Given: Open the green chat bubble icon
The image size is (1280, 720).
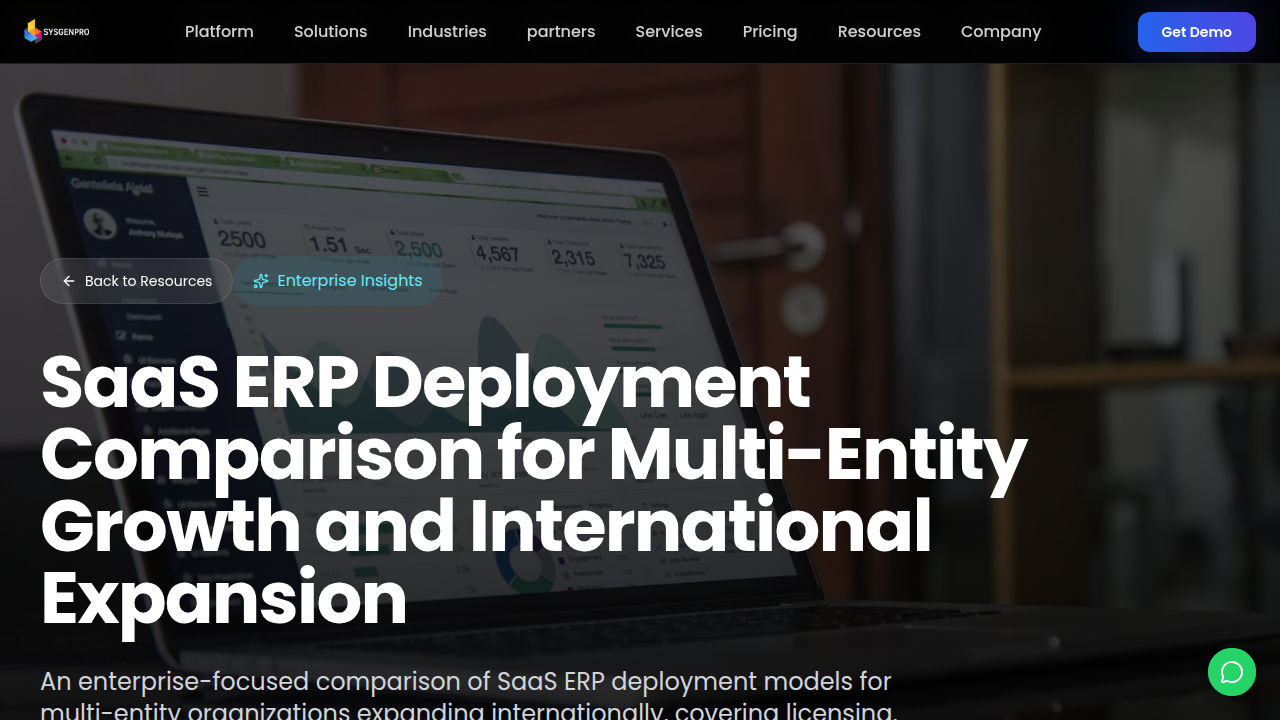Looking at the screenshot, I should coord(1232,672).
